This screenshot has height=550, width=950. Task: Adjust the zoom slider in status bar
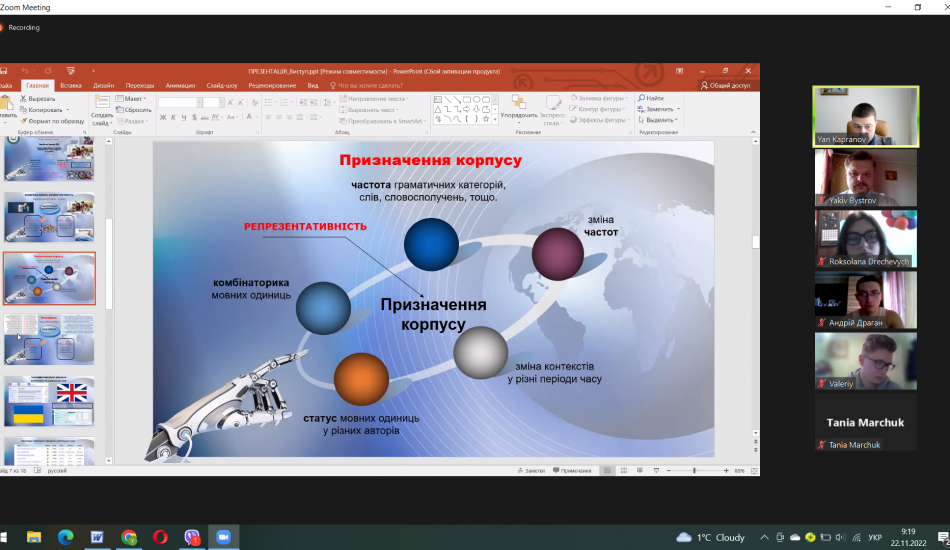click(695, 470)
